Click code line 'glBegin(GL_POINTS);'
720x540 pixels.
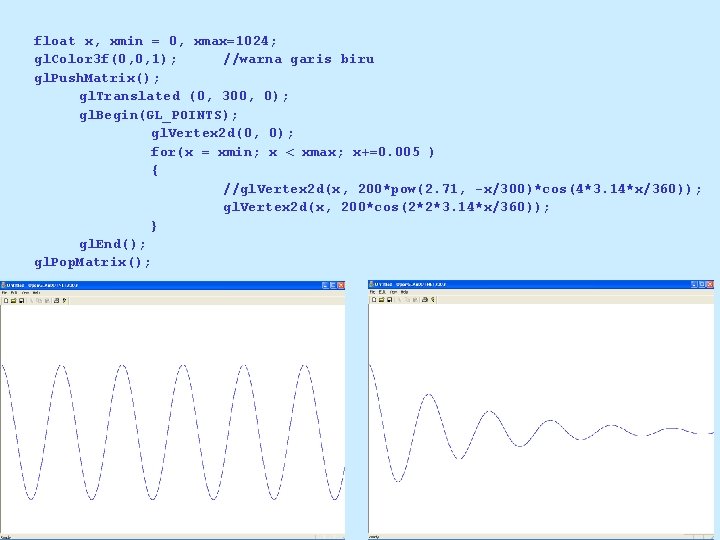(x=158, y=115)
